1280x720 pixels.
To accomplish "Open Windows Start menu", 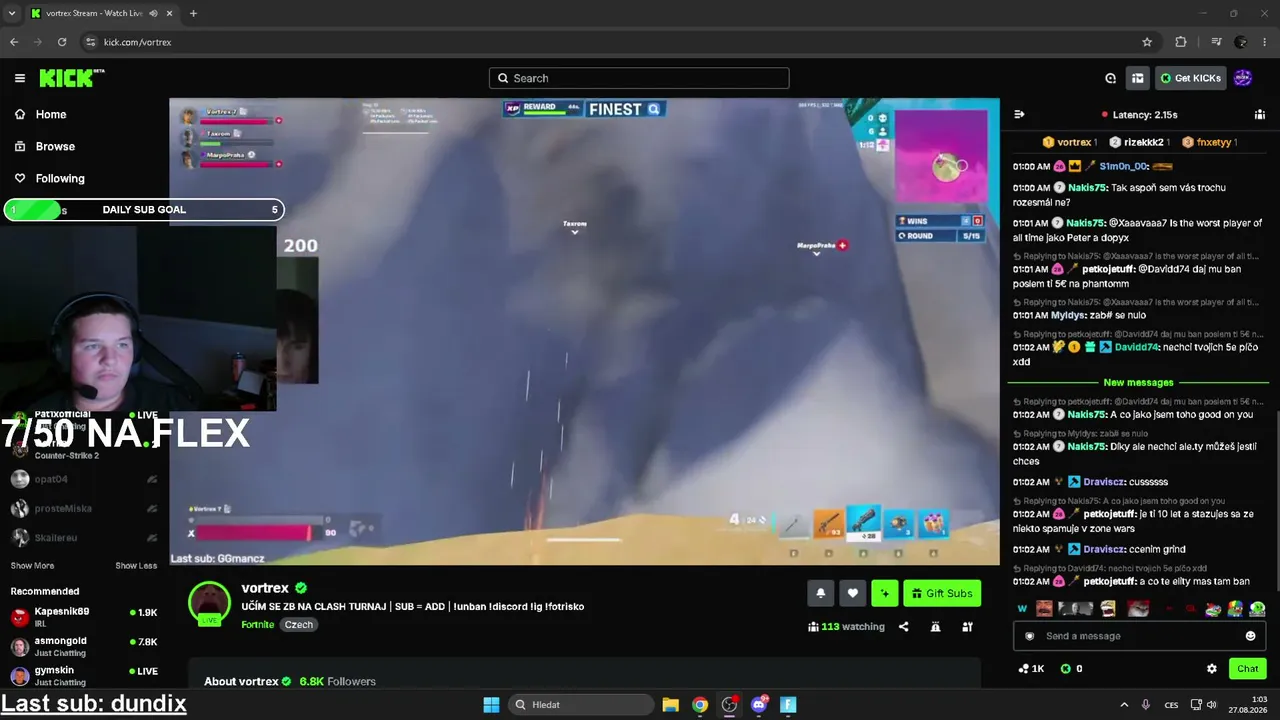I will pos(491,705).
